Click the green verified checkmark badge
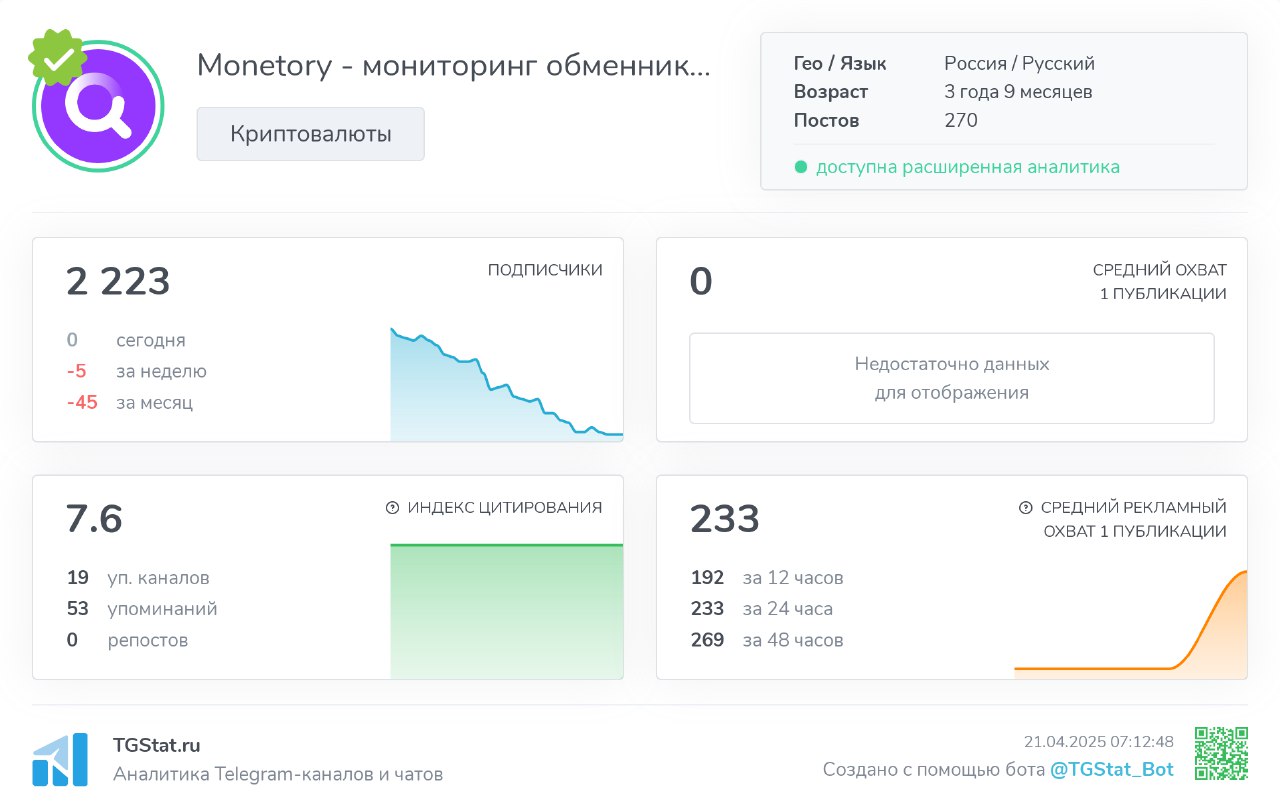This screenshot has width=1280, height=803. tap(56, 57)
